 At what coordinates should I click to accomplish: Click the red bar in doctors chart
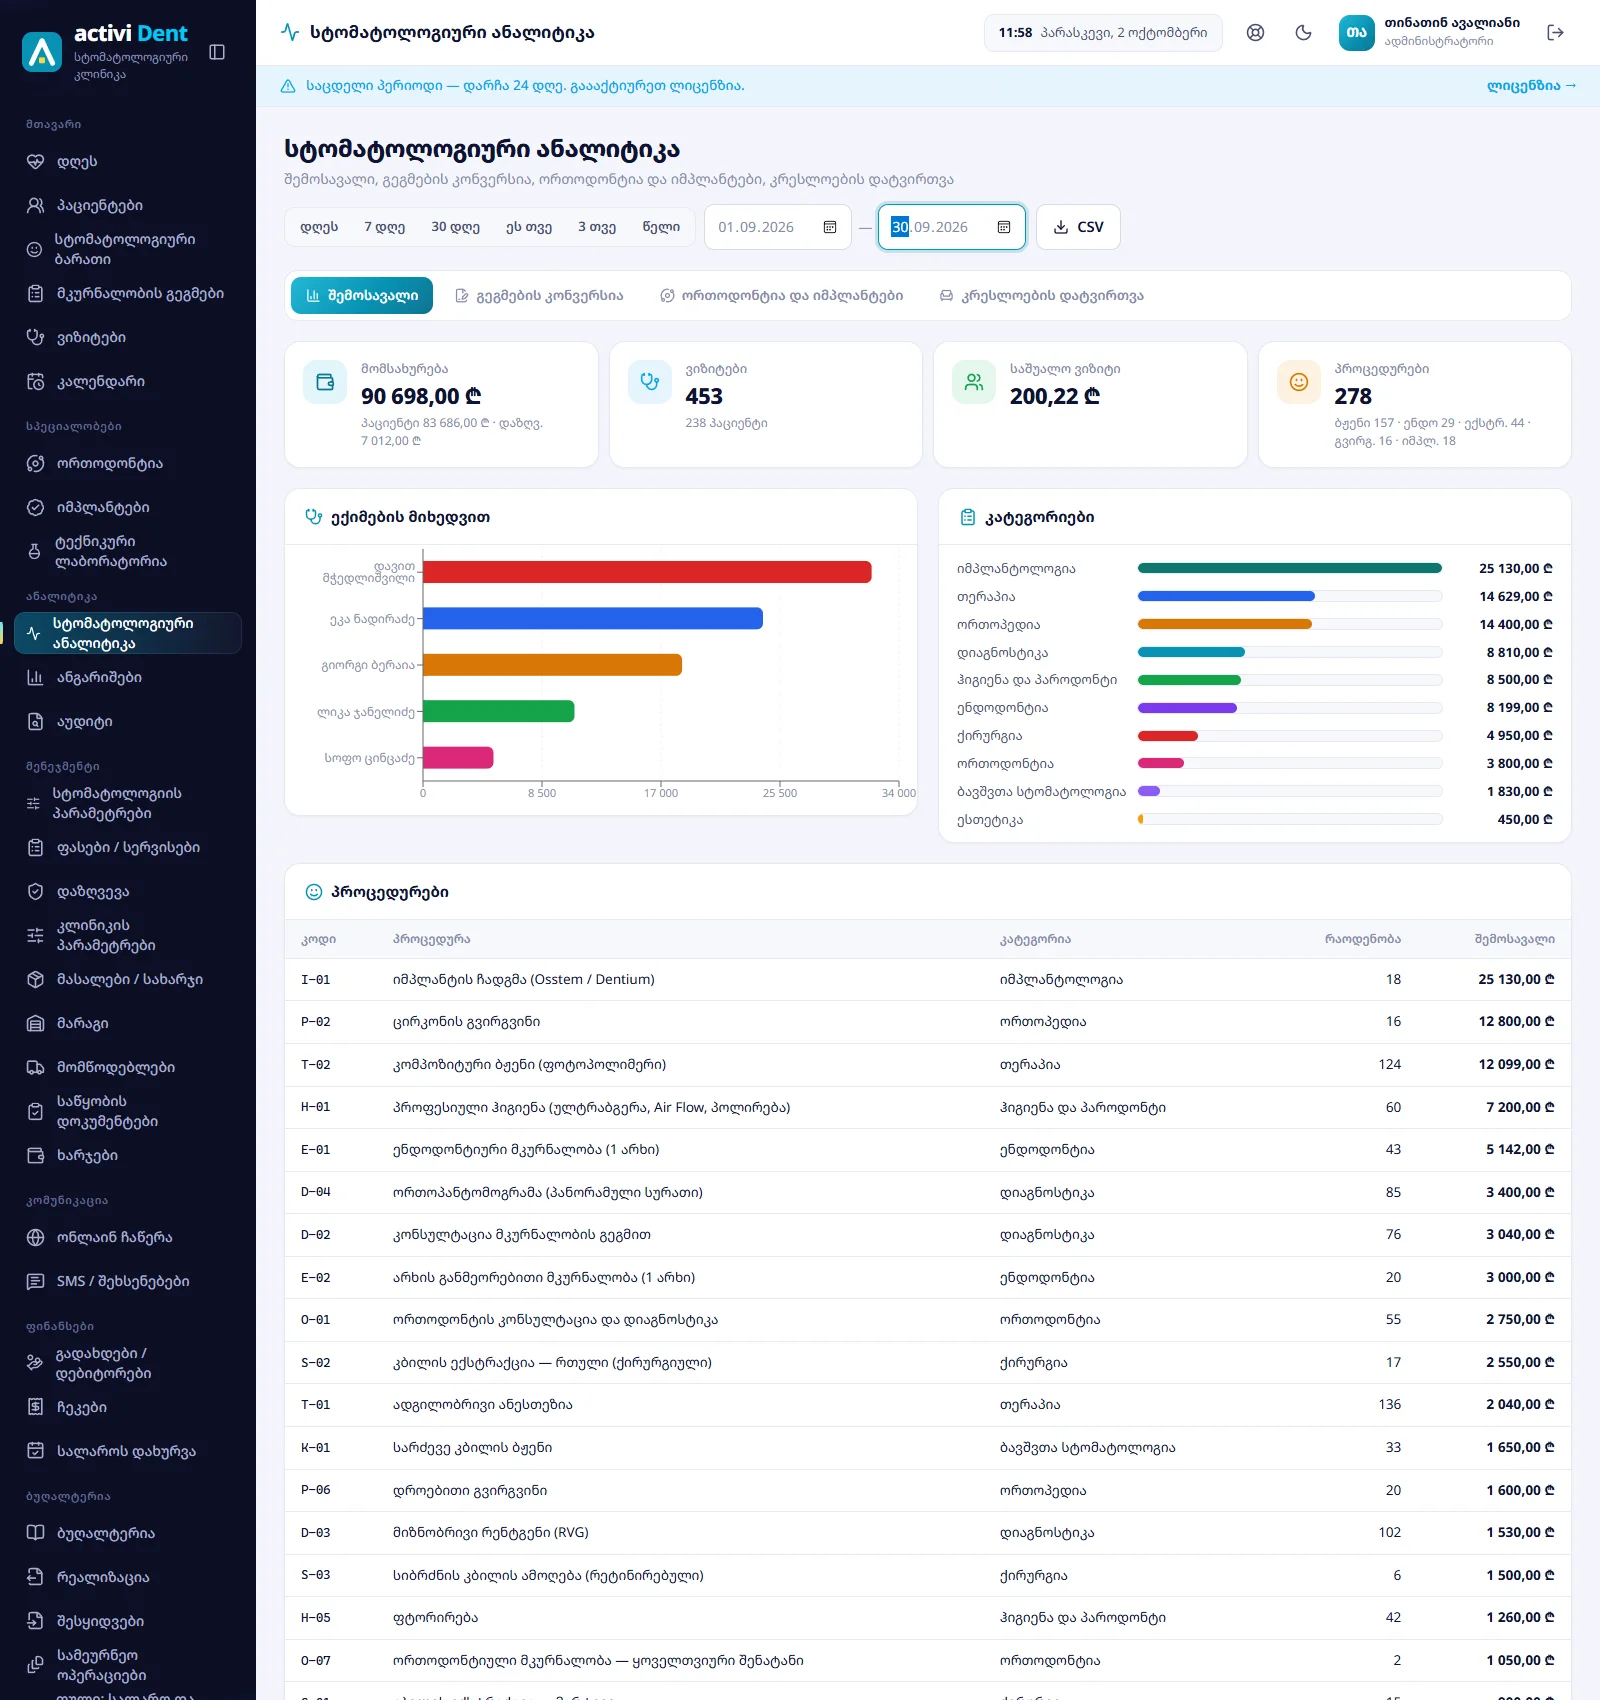[647, 572]
